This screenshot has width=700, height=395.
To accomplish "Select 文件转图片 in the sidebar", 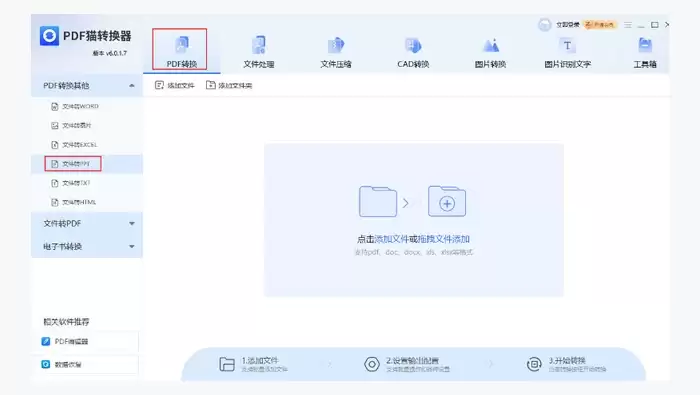I will [x=87, y=125].
